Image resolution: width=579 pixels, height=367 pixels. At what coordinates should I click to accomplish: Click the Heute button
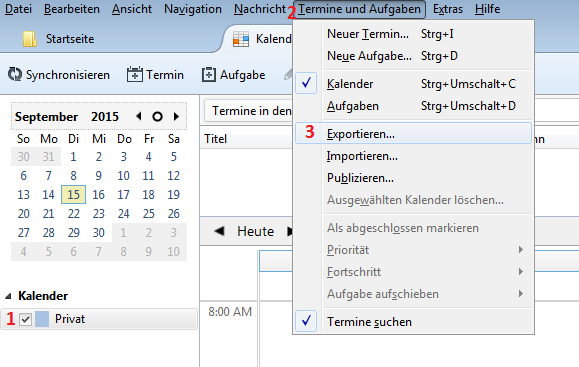[256, 231]
